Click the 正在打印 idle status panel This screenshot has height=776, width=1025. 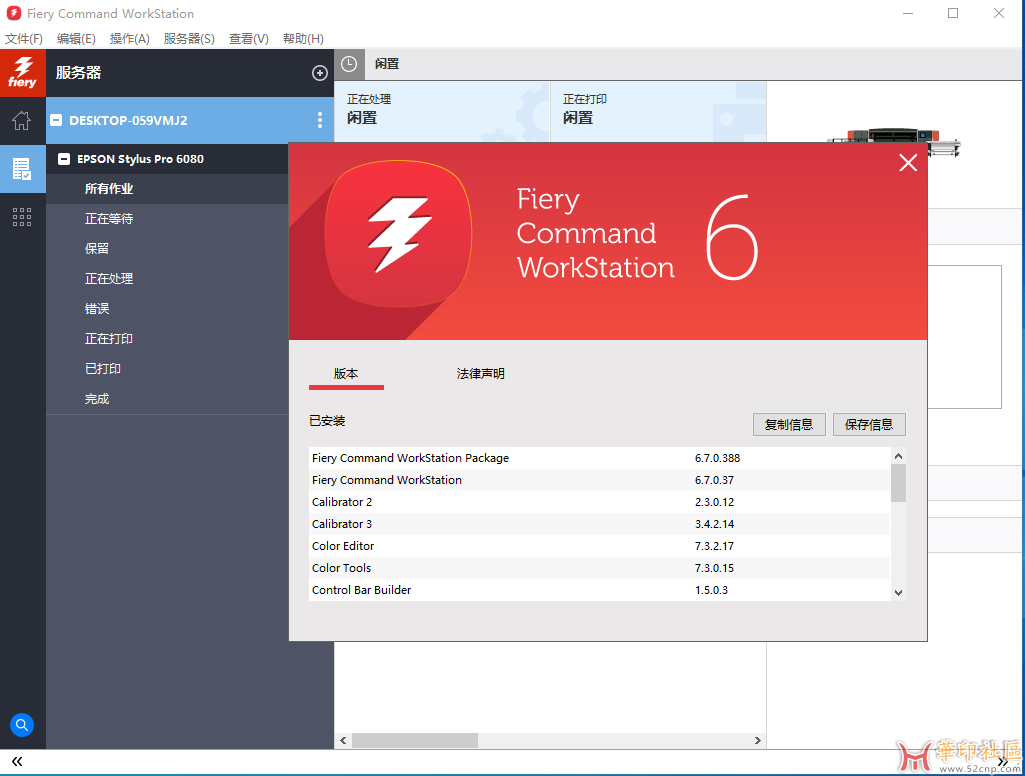658,111
